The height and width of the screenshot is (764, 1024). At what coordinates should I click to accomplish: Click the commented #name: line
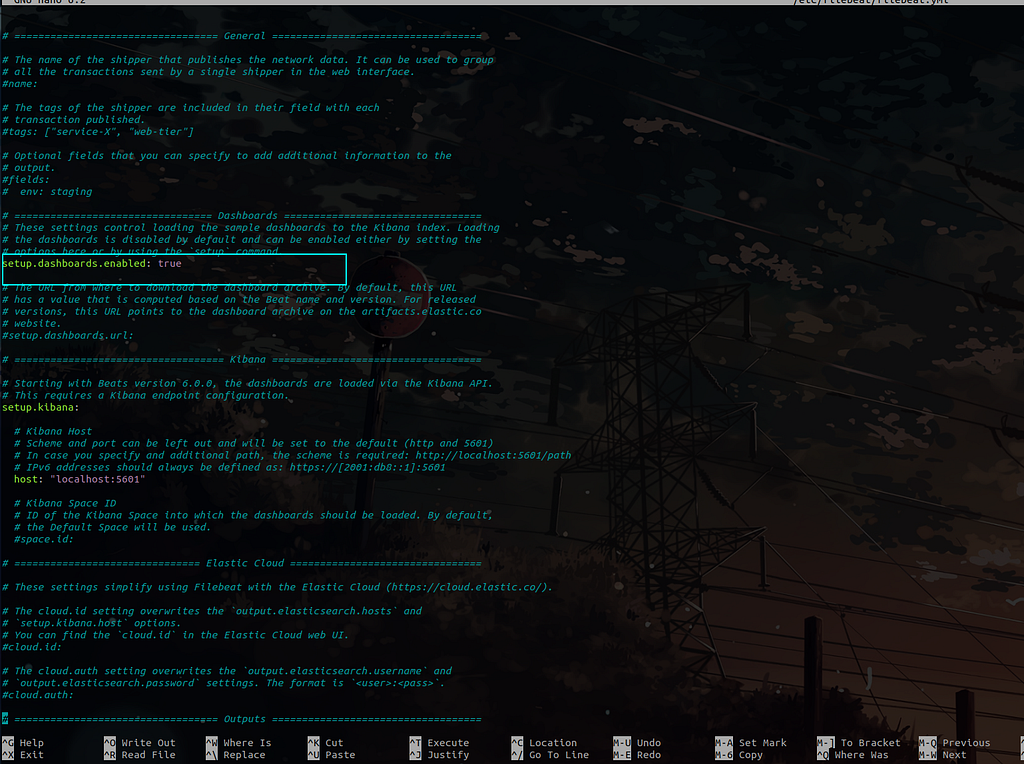(20, 84)
